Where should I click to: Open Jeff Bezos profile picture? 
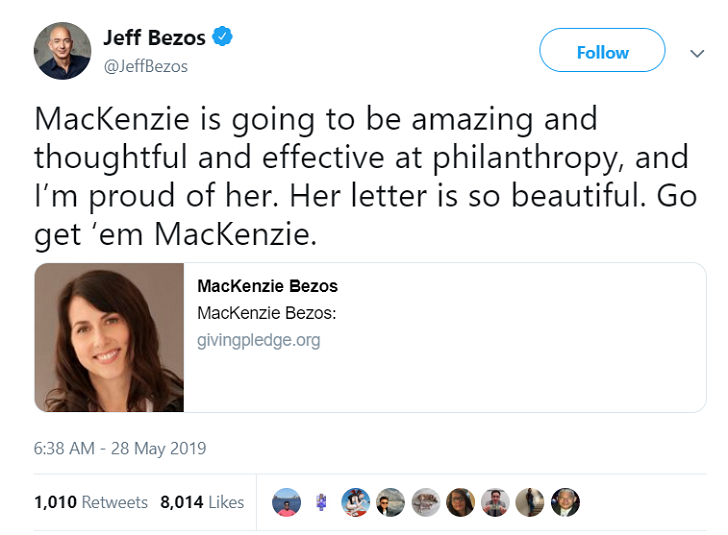[62, 51]
